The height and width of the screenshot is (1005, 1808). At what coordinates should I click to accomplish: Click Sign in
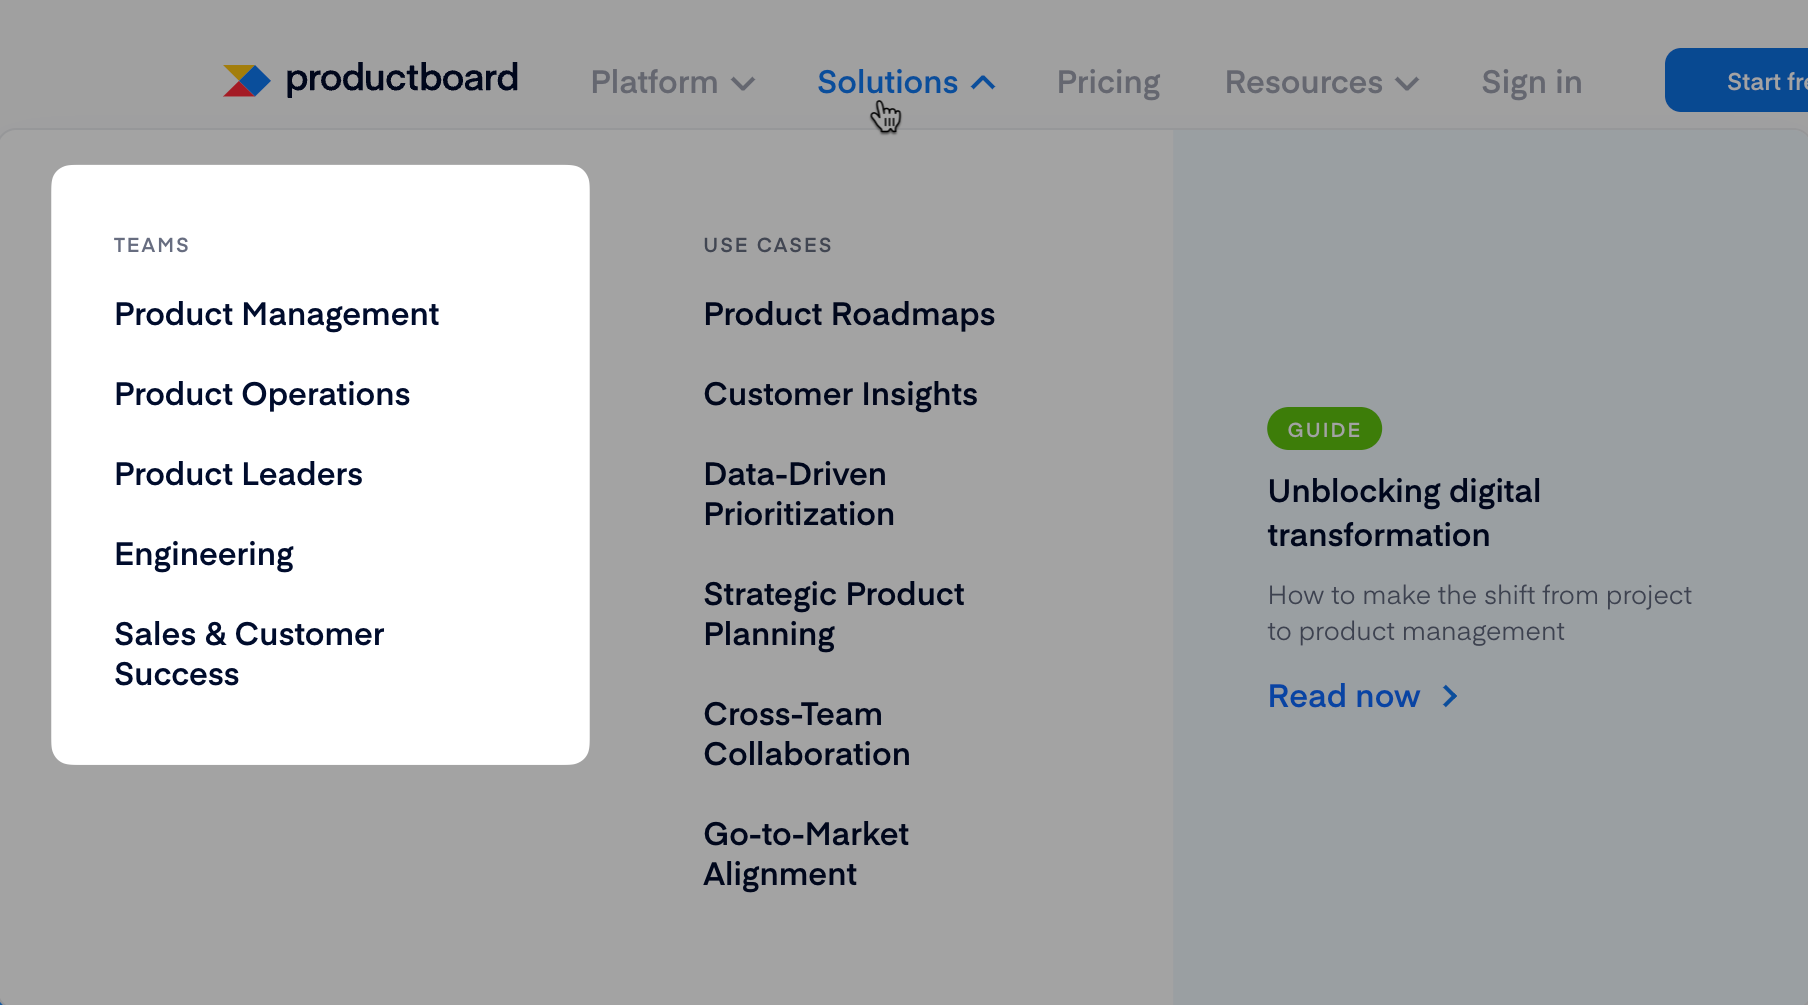(1531, 82)
